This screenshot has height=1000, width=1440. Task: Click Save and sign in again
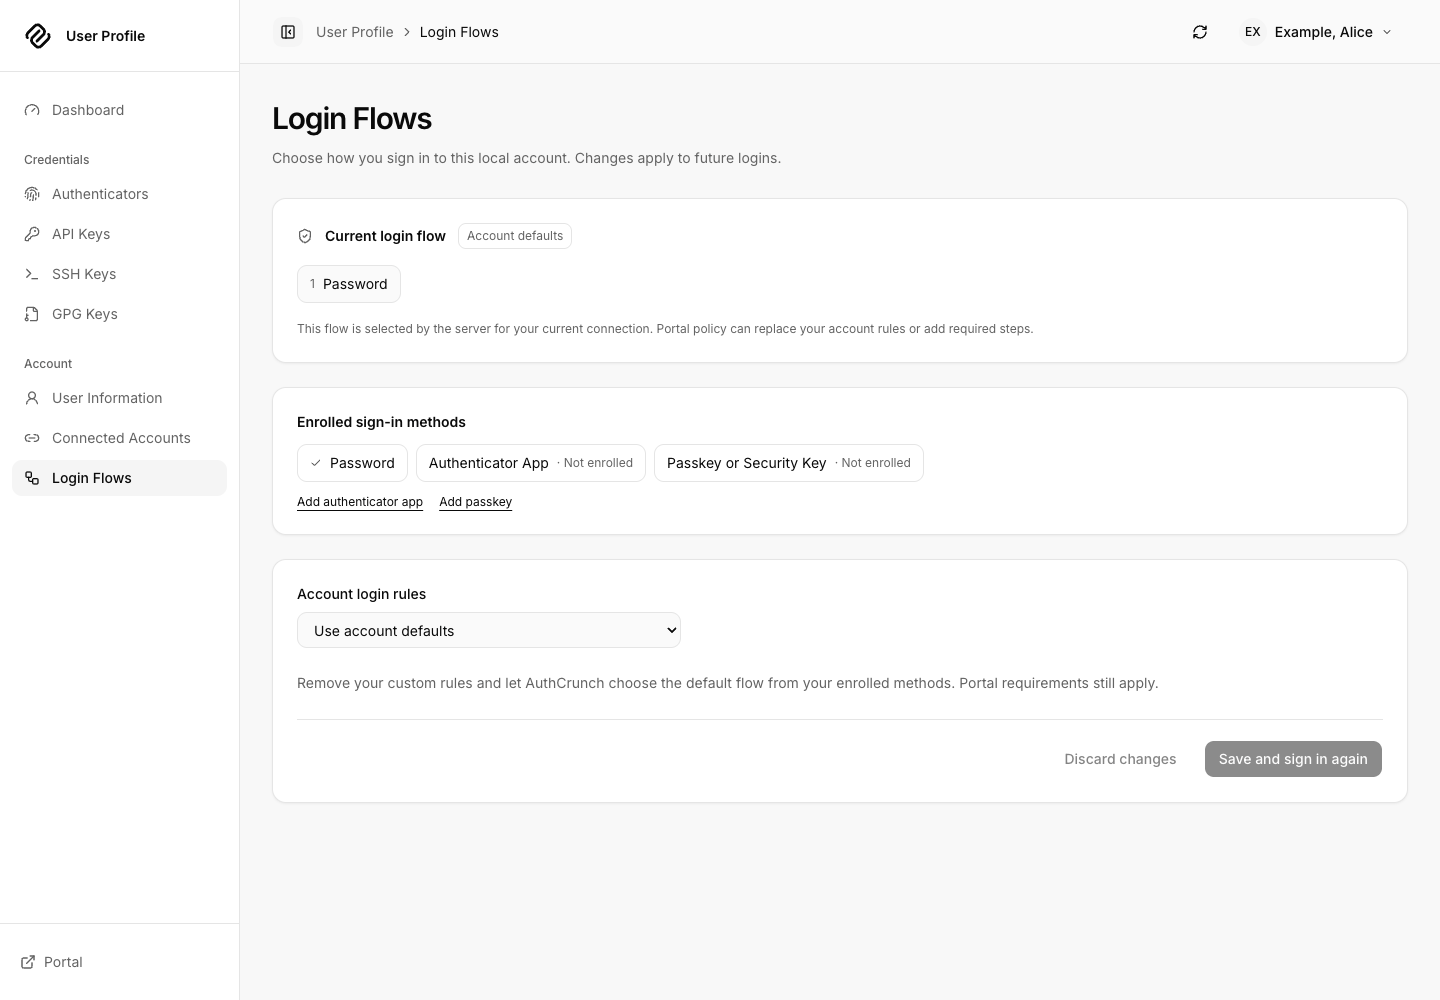(1293, 759)
